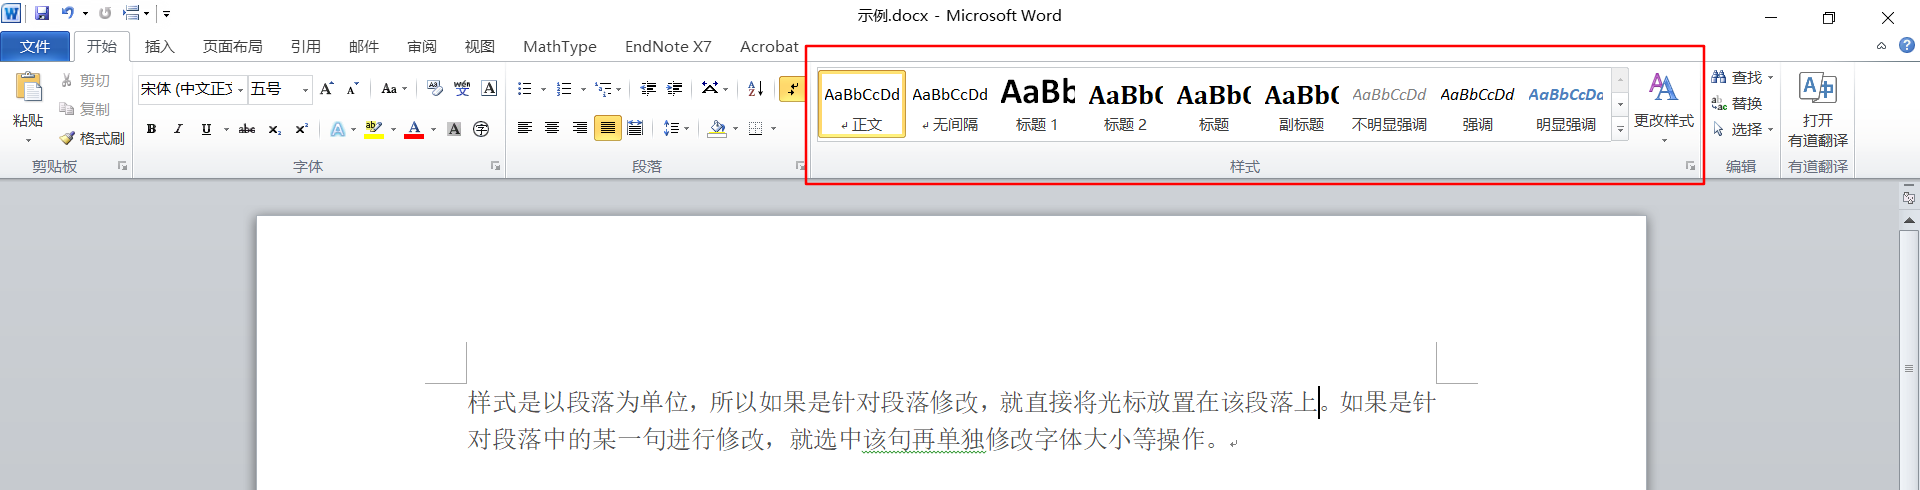The height and width of the screenshot is (490, 1920).
Task: Apply the 标题 1 heading style
Action: point(1037,104)
